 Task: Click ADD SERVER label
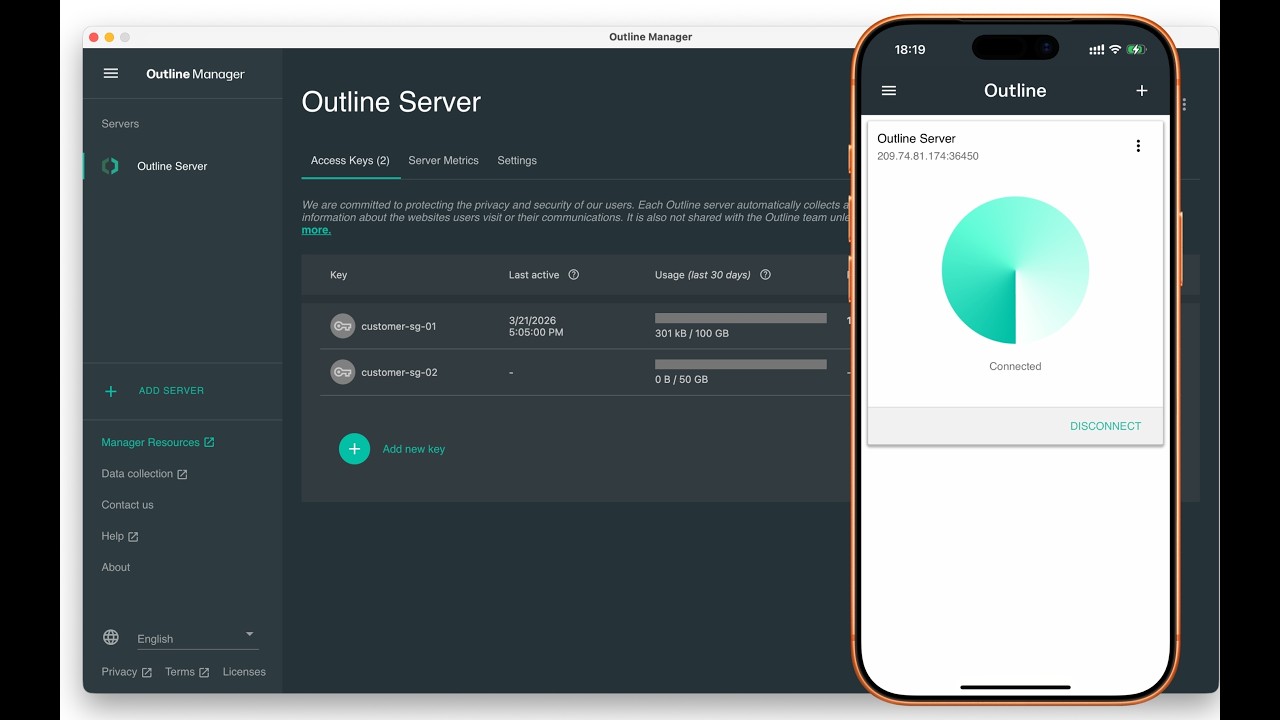171,391
